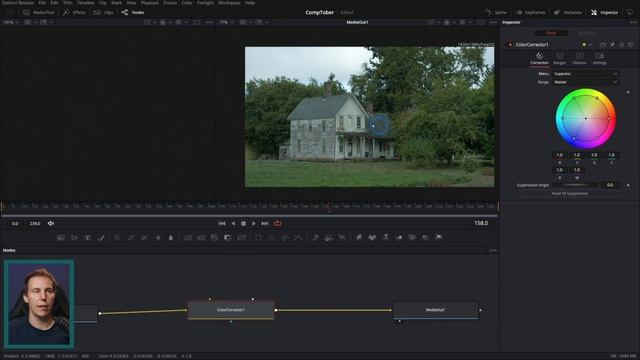640x360 pixels.
Task: Add a Transform node from toolbar
Action: click(x=241, y=238)
